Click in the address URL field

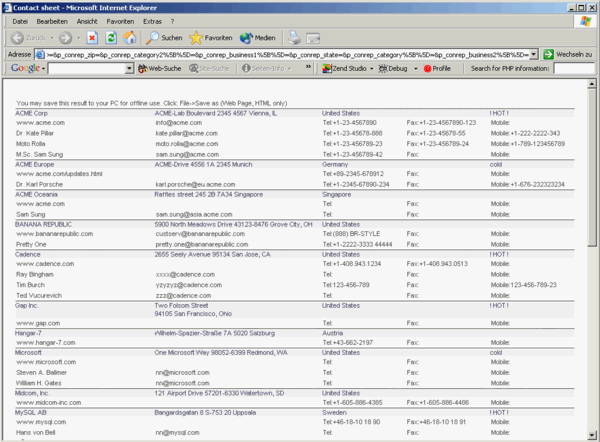(287, 55)
